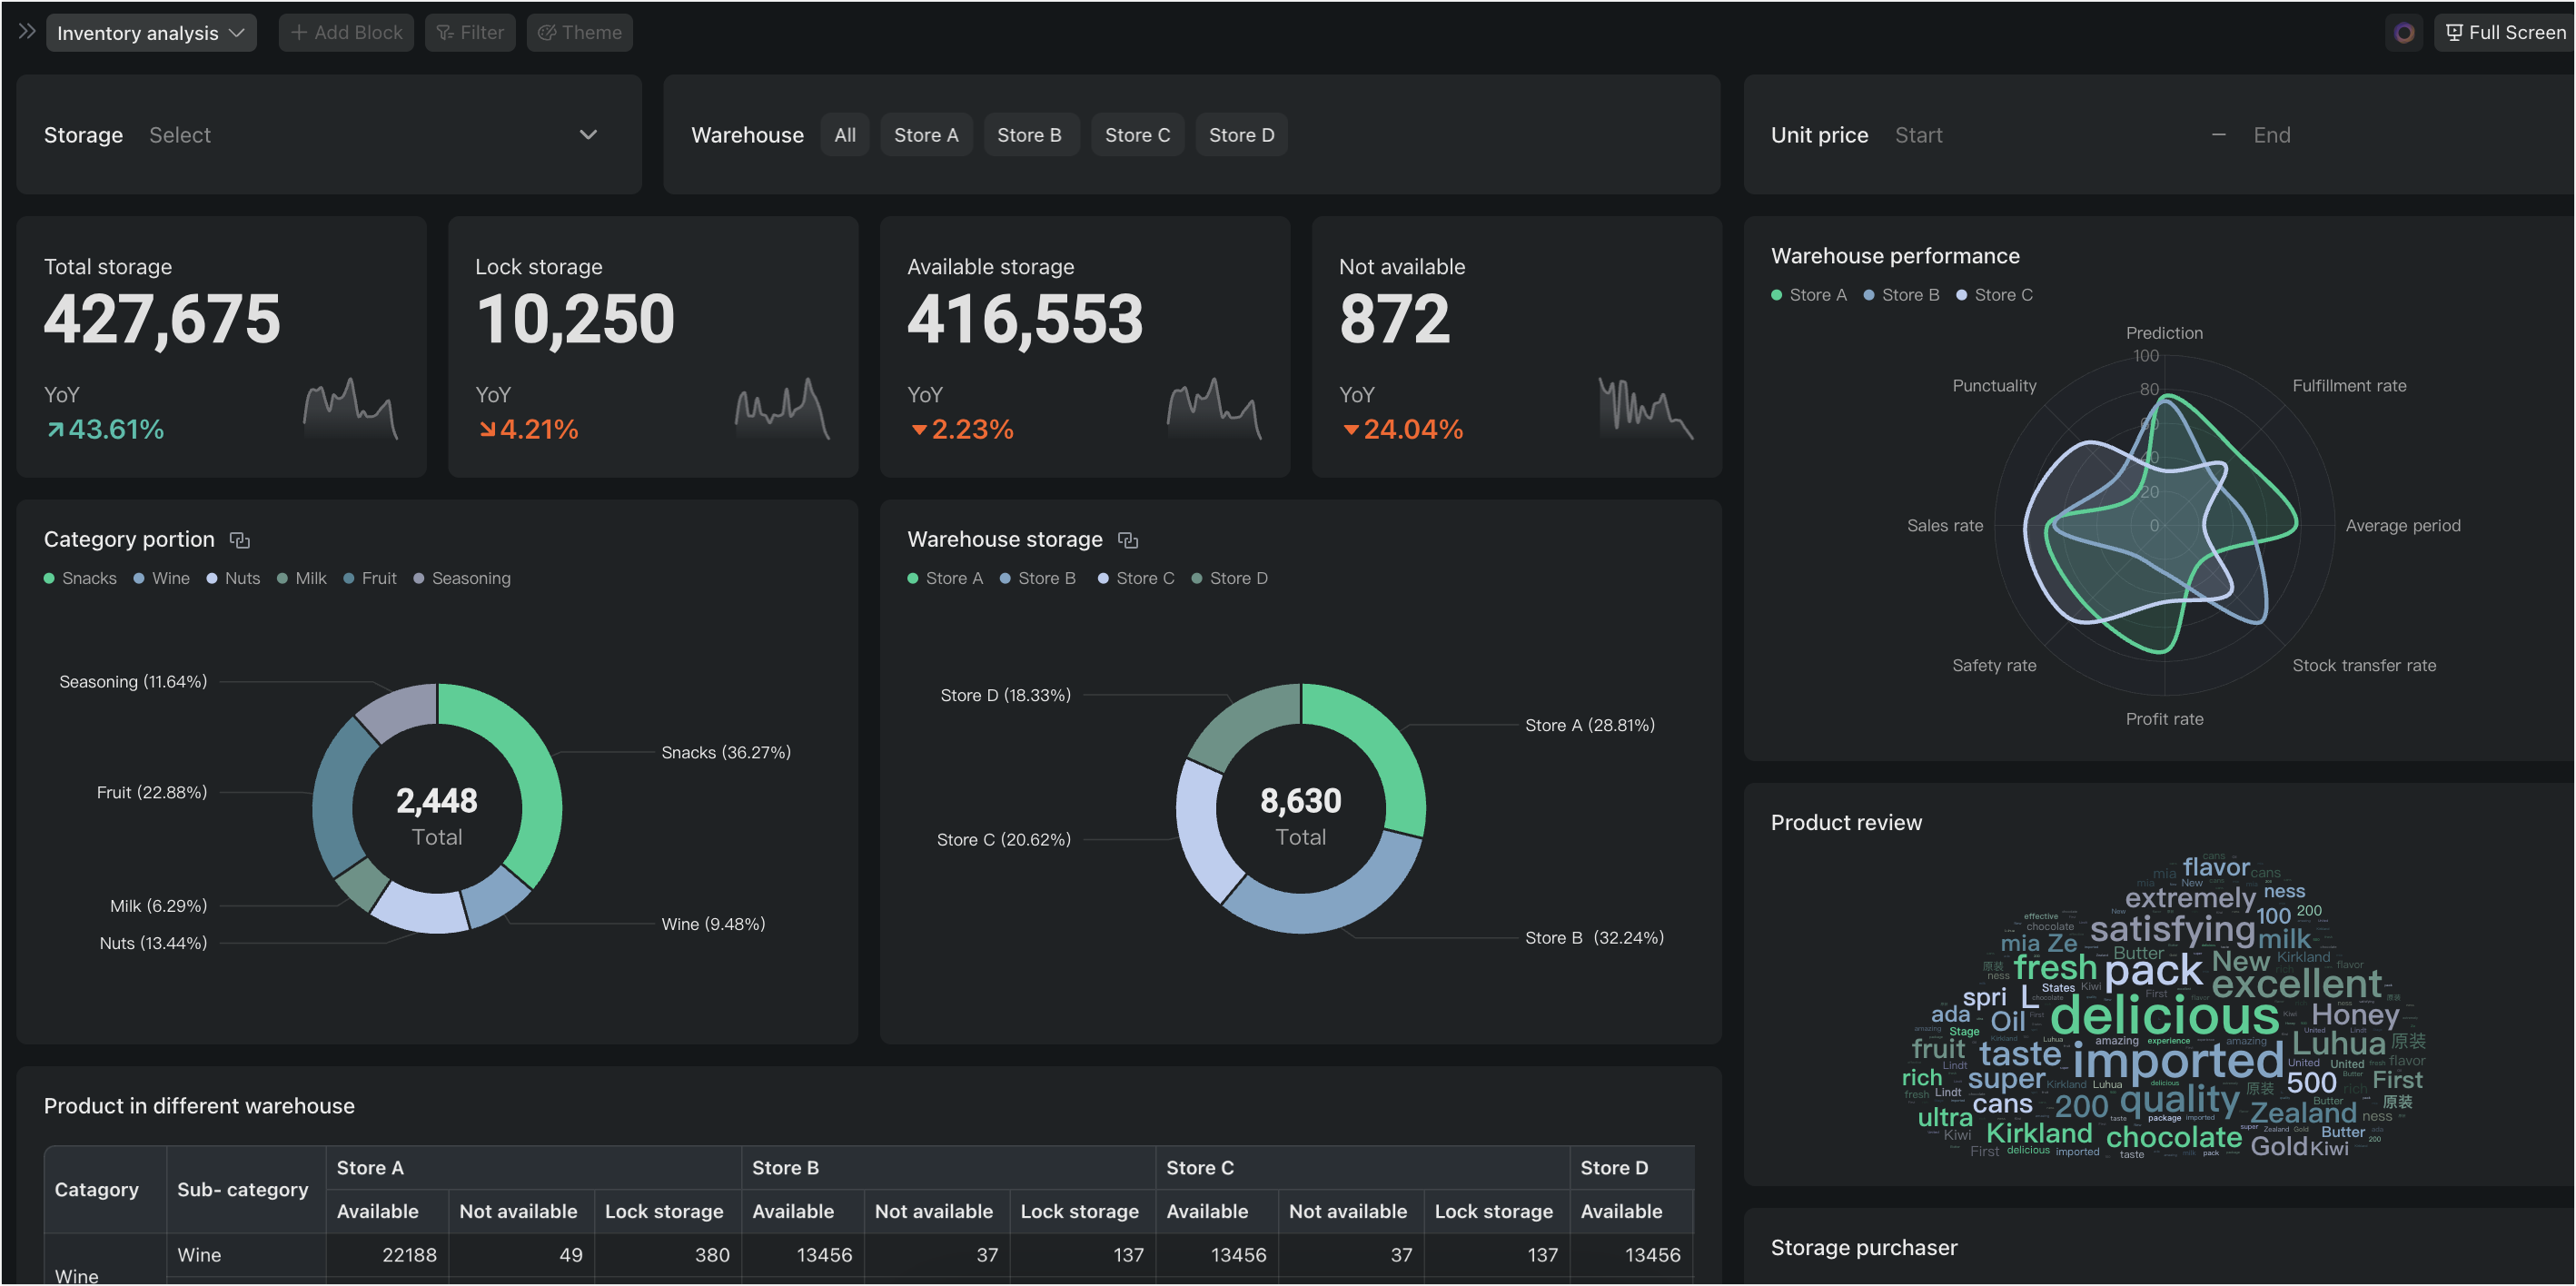Click the copy icon beside Category portion
2576x1286 pixels.
click(x=240, y=540)
